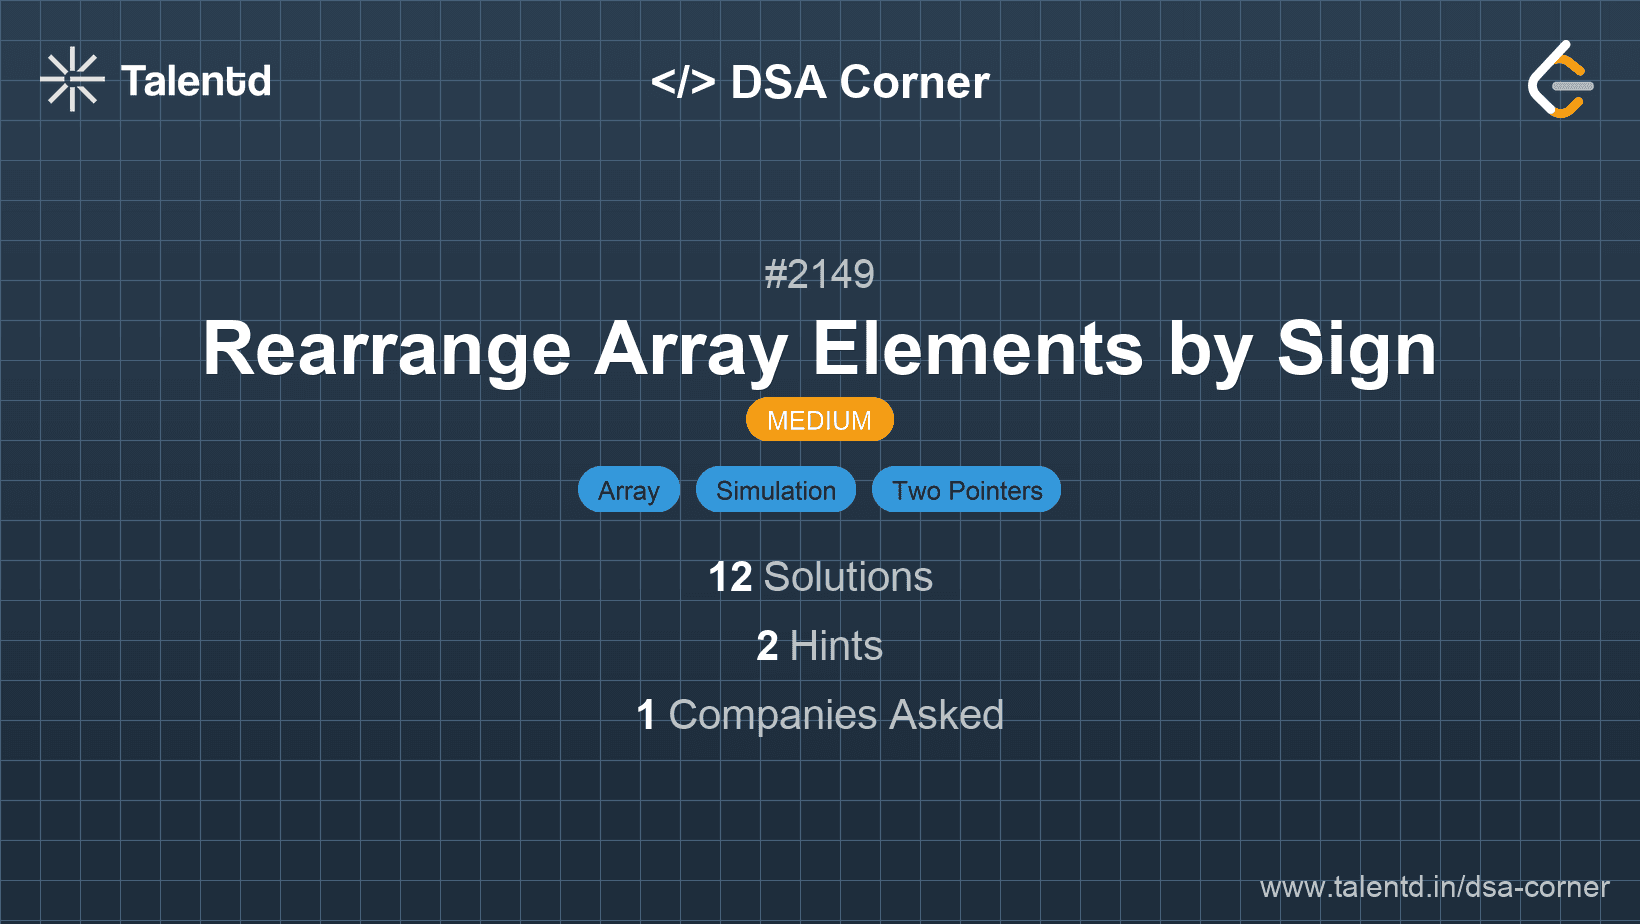Screen dimensions: 1640x924
Task: Click the bold number 2 before Hints
Action: pyautogui.click(x=767, y=647)
